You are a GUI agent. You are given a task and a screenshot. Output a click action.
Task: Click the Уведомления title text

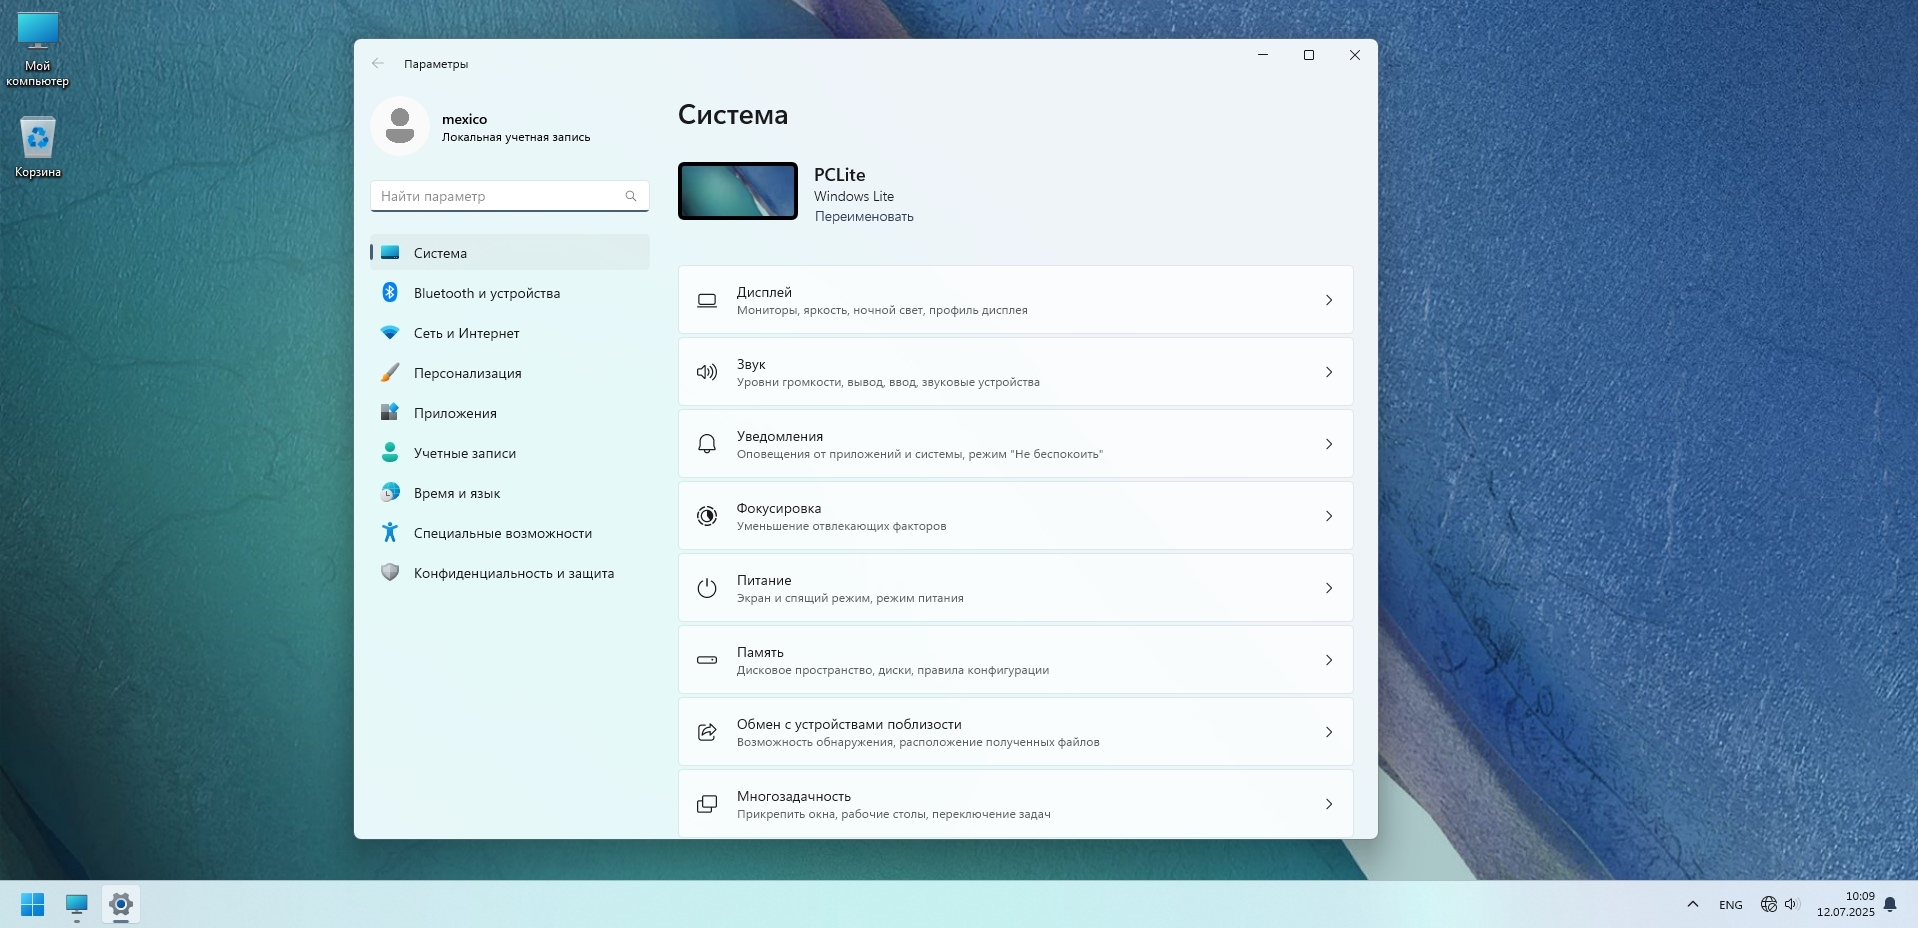click(x=780, y=436)
